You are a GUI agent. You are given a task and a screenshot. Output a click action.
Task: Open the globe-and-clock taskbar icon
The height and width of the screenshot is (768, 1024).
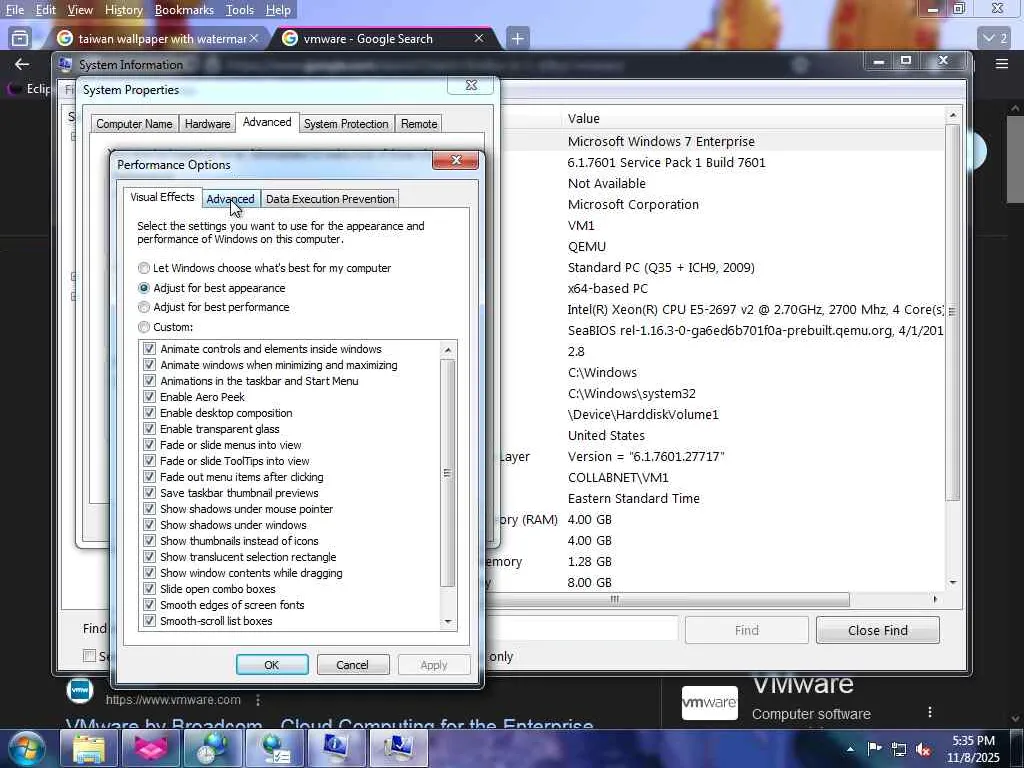(213, 748)
